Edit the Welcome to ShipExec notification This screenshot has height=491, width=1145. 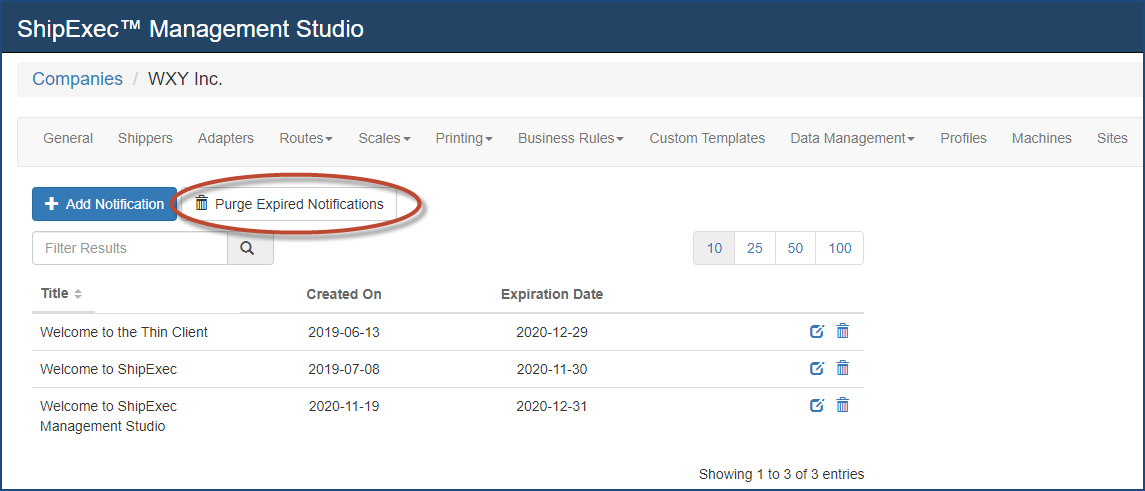[816, 368]
